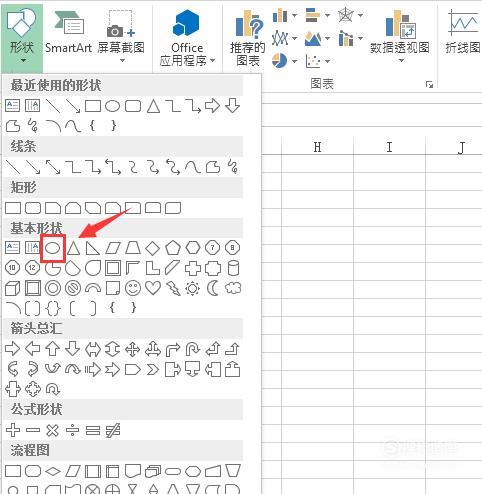Select column I header

pyautogui.click(x=389, y=146)
